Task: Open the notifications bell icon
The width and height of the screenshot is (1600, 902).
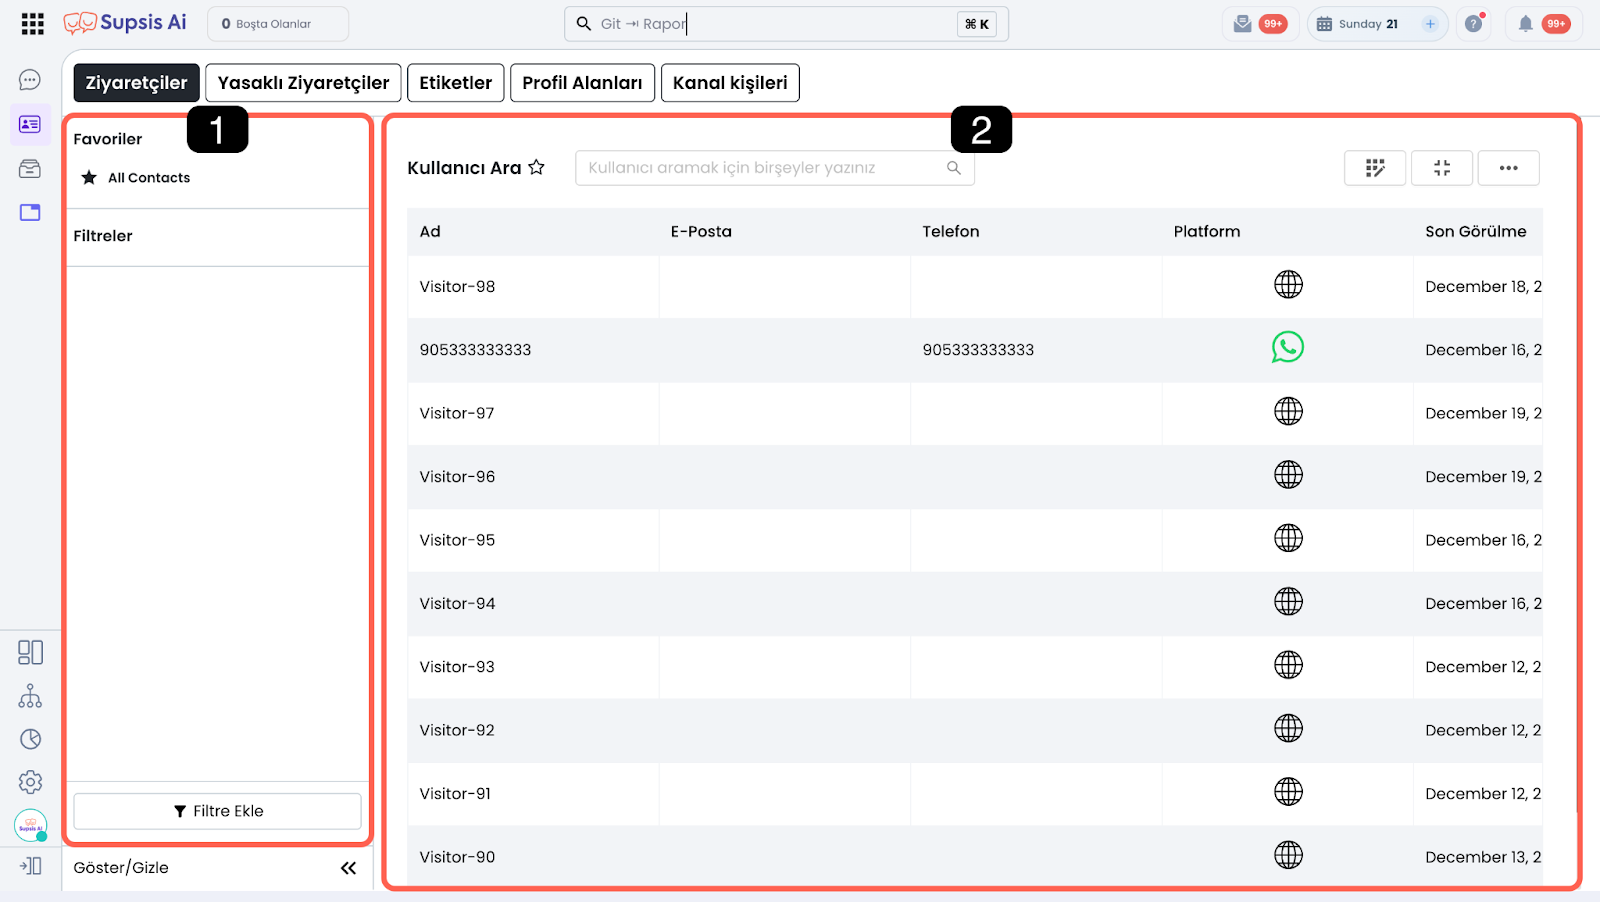Action: tap(1525, 24)
